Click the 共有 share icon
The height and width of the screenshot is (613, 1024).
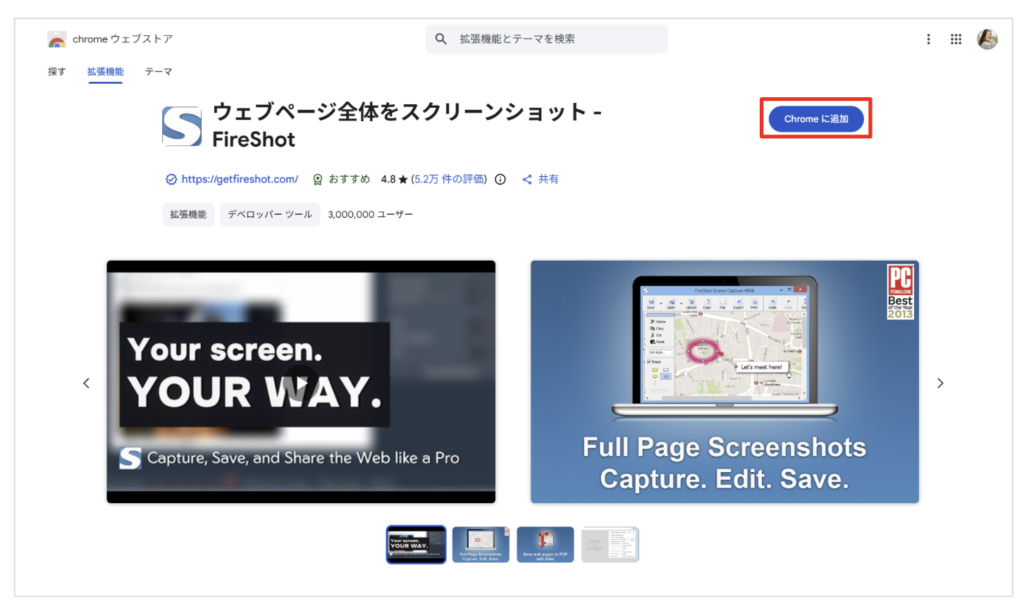[527, 180]
